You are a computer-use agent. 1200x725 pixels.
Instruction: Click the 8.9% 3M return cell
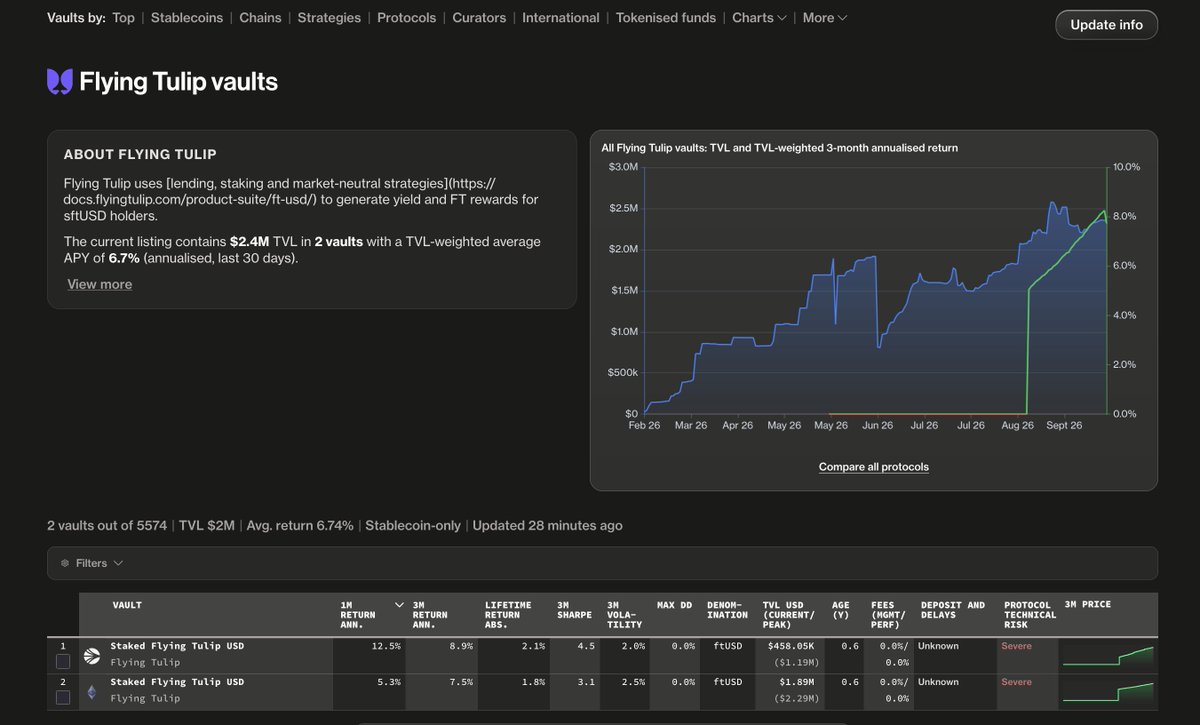462,646
